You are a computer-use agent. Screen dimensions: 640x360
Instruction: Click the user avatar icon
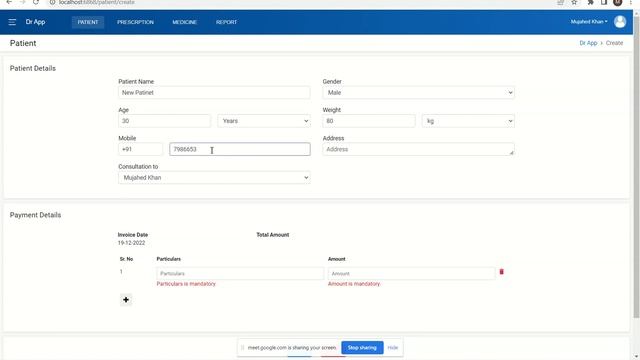(x=620, y=22)
